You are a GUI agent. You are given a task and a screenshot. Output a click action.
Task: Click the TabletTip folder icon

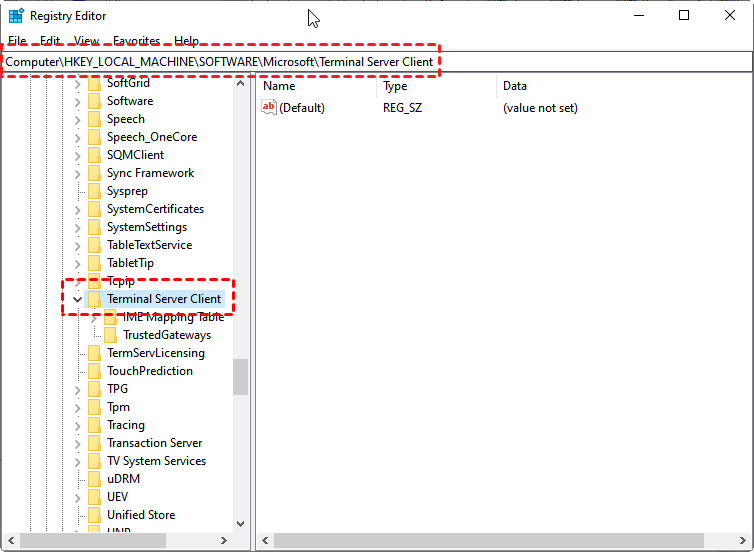coord(95,263)
